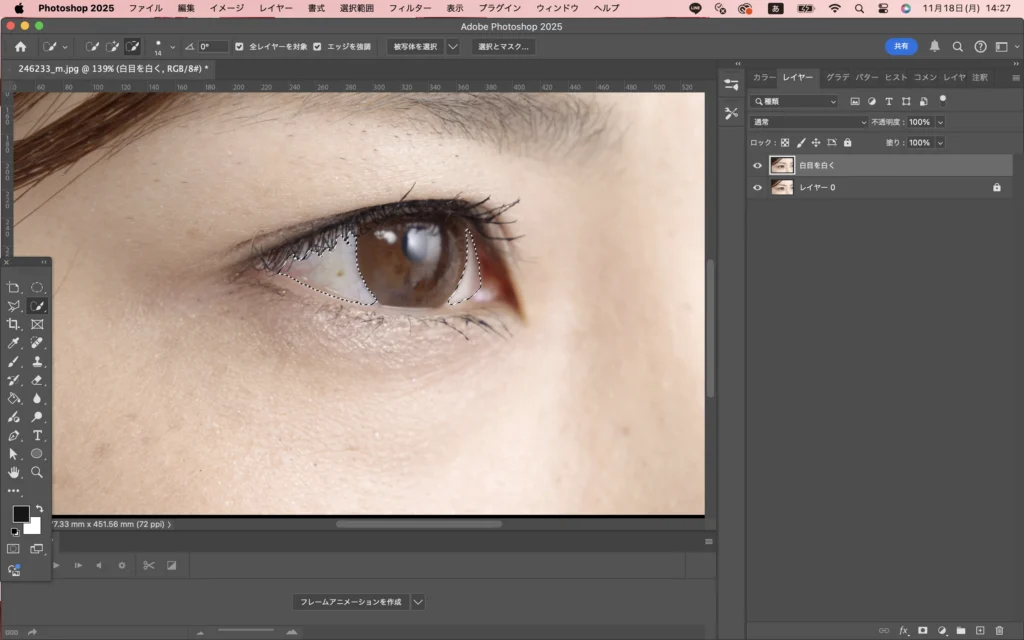The image size is (1024, 640).
Task: Open the 通常 blend mode dropdown
Action: pos(809,122)
